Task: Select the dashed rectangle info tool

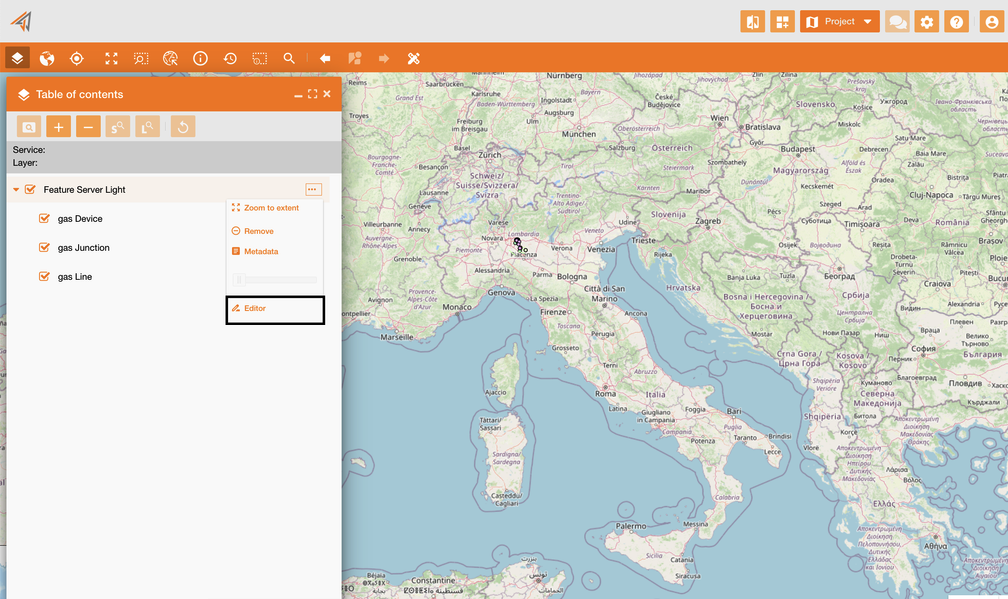Action: [260, 58]
